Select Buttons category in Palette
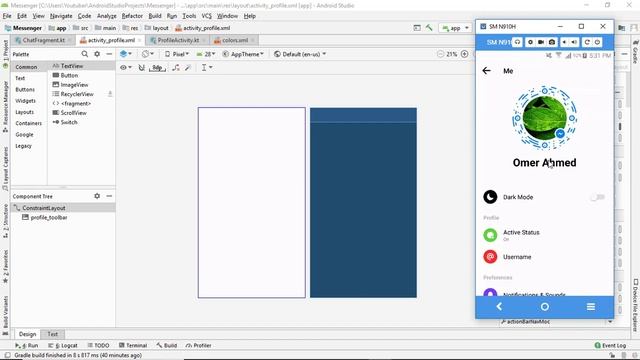The height and width of the screenshot is (360, 640). pos(25,89)
